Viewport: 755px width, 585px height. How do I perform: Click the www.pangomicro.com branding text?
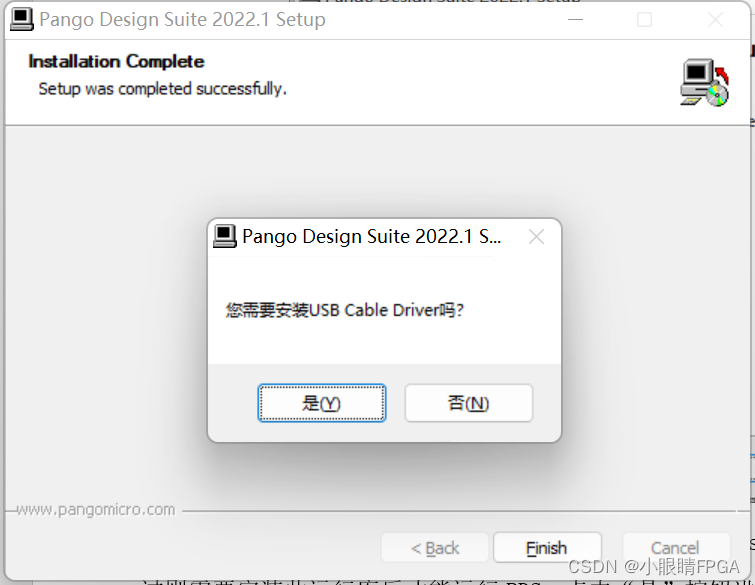coord(96,509)
